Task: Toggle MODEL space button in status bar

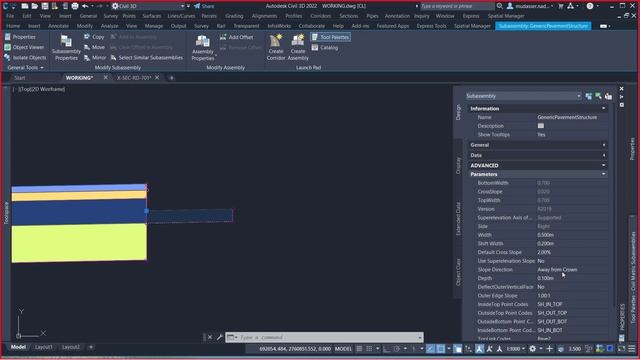Action: (343, 349)
